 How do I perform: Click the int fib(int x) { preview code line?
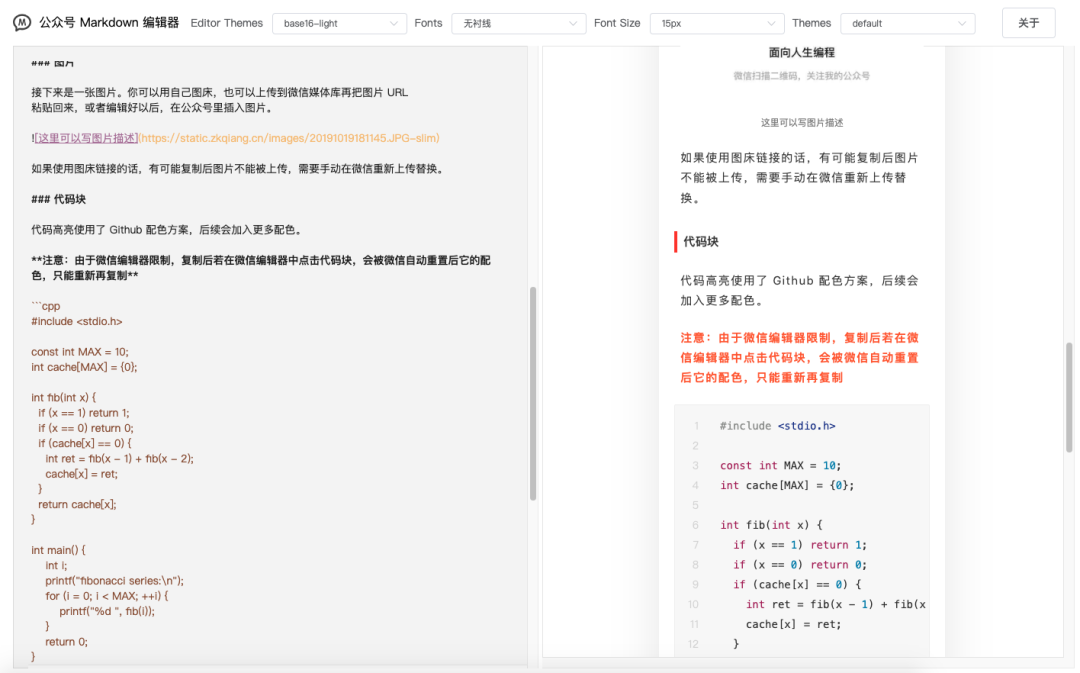[771, 525]
